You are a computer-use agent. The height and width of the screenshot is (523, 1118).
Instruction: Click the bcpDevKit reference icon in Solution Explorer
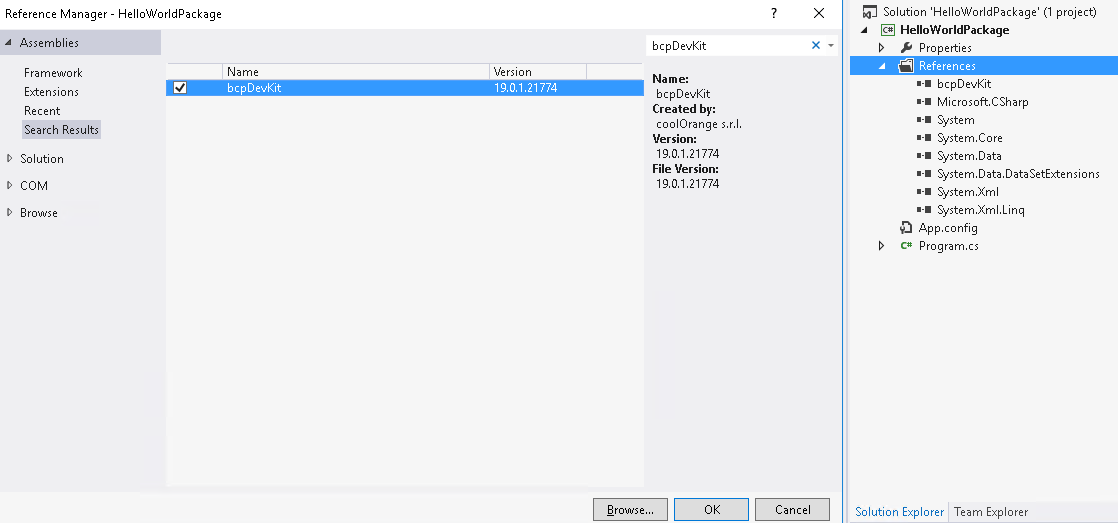(924, 84)
